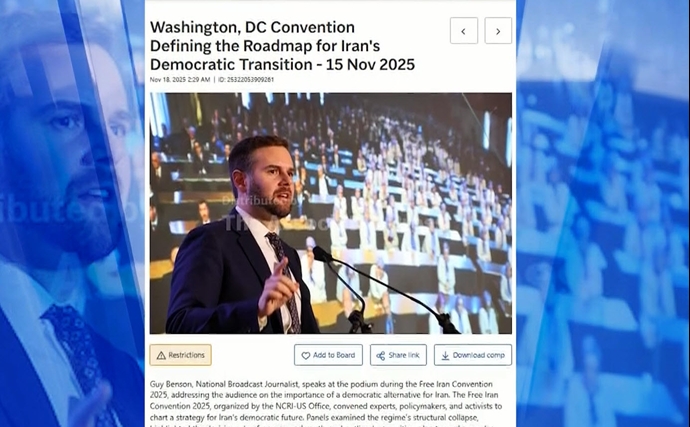The width and height of the screenshot is (690, 427).
Task: Advance to next image with right chevron
Action: (498, 31)
